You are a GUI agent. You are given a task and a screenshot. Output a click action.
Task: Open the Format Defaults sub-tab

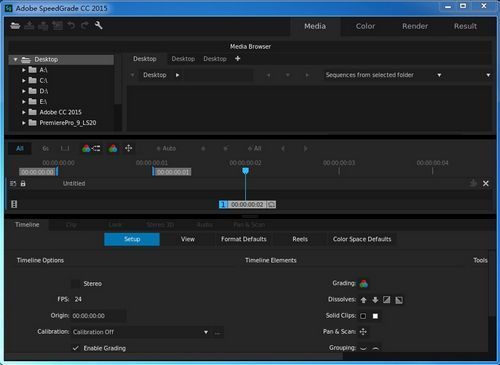click(x=244, y=239)
